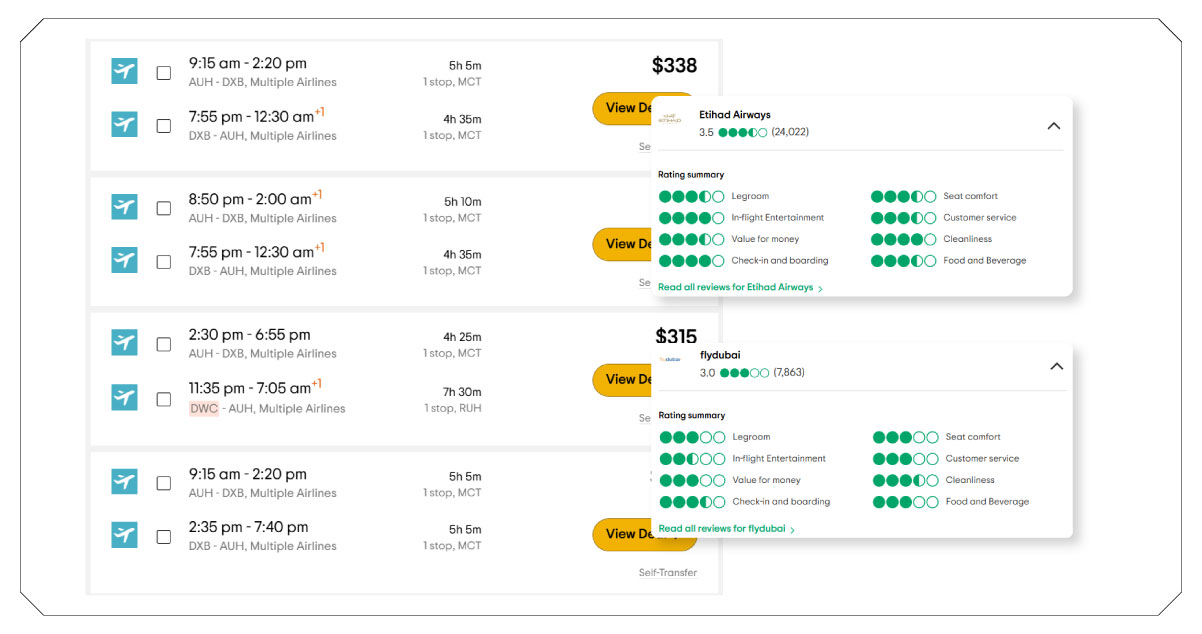Click the Legroom rating dots for Etihad Airways
The image size is (1202, 634).
tap(691, 196)
